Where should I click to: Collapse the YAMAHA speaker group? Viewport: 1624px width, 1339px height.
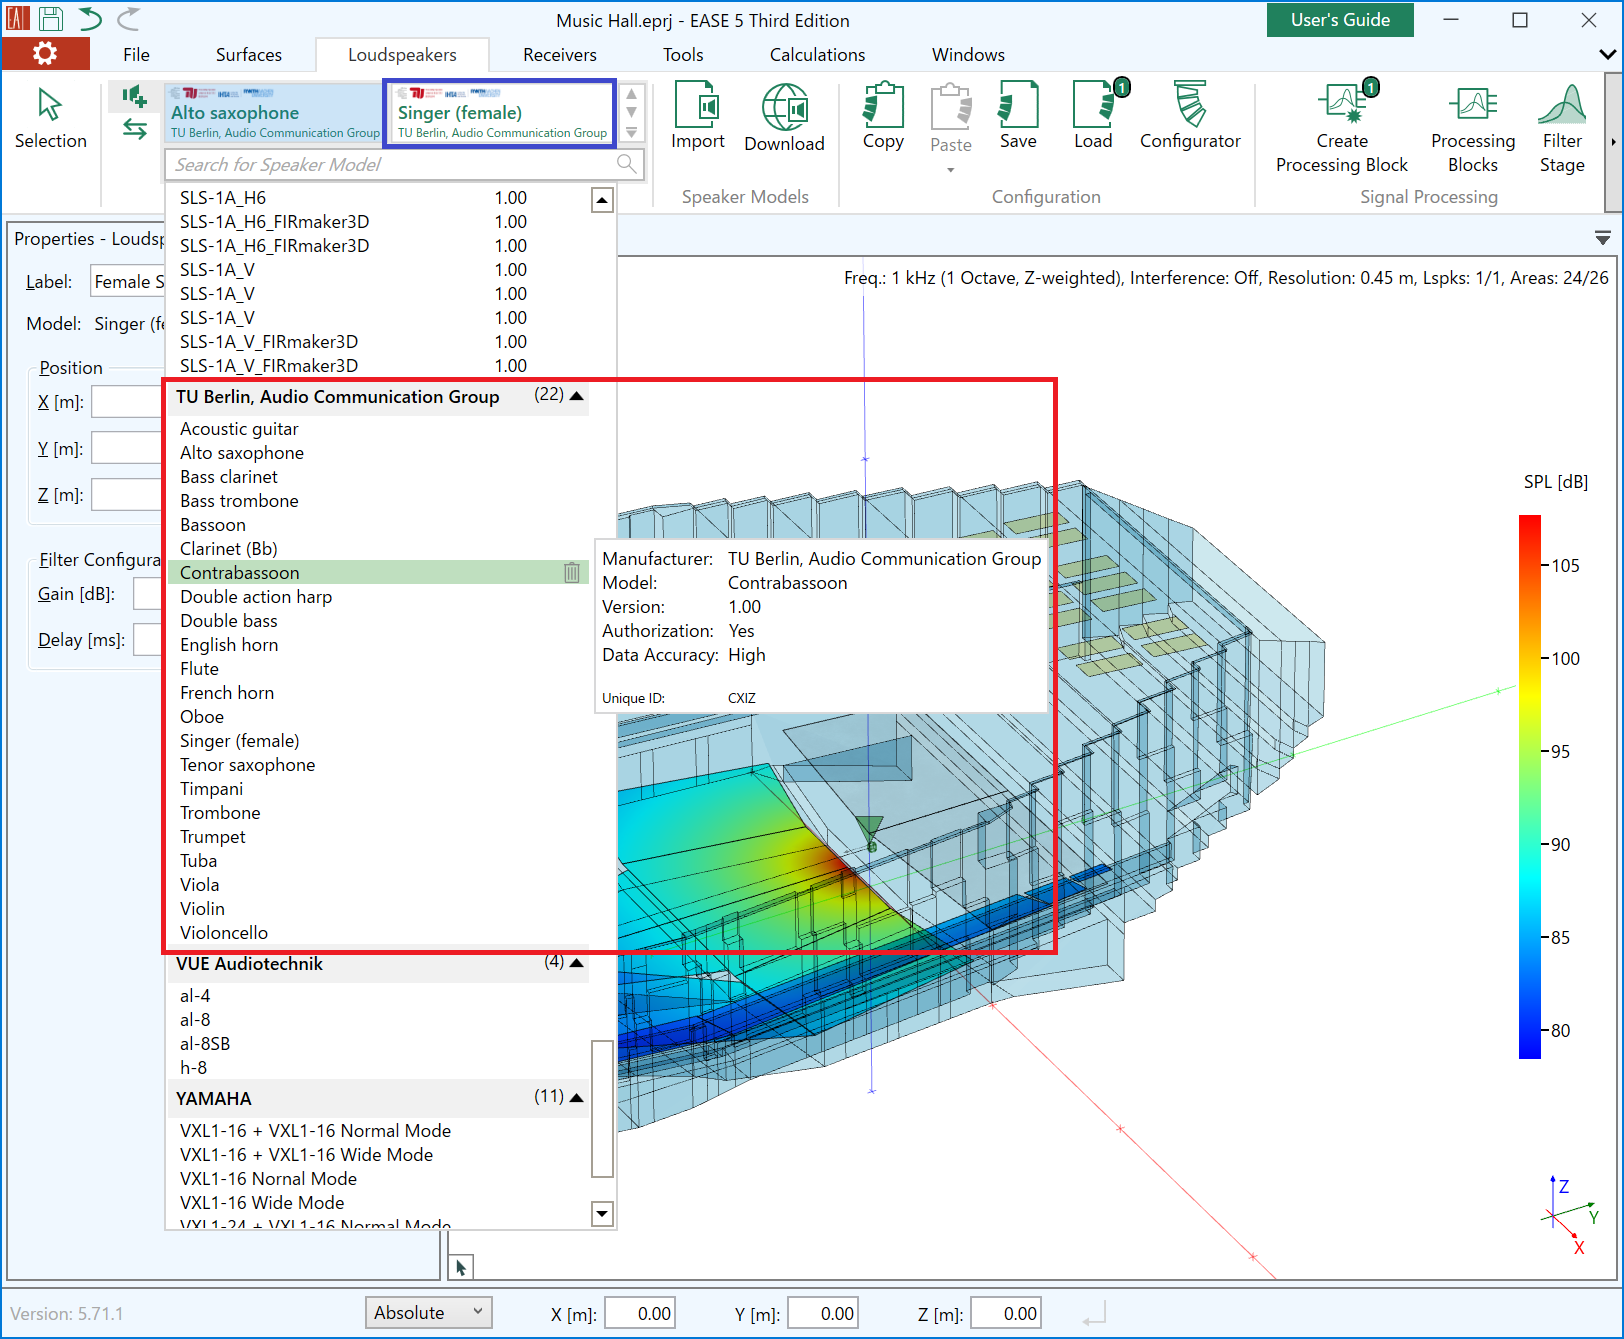577,1097
